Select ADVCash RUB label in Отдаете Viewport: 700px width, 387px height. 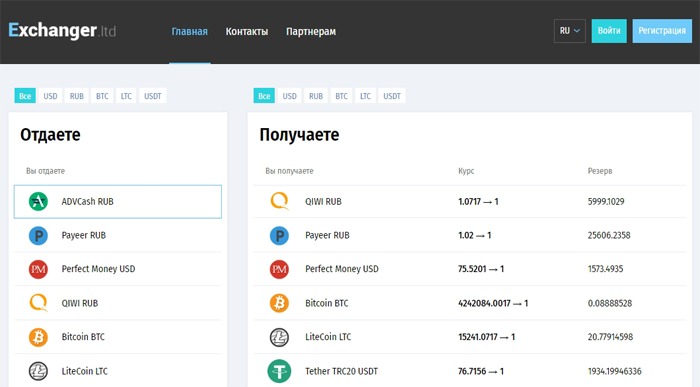tap(88, 202)
